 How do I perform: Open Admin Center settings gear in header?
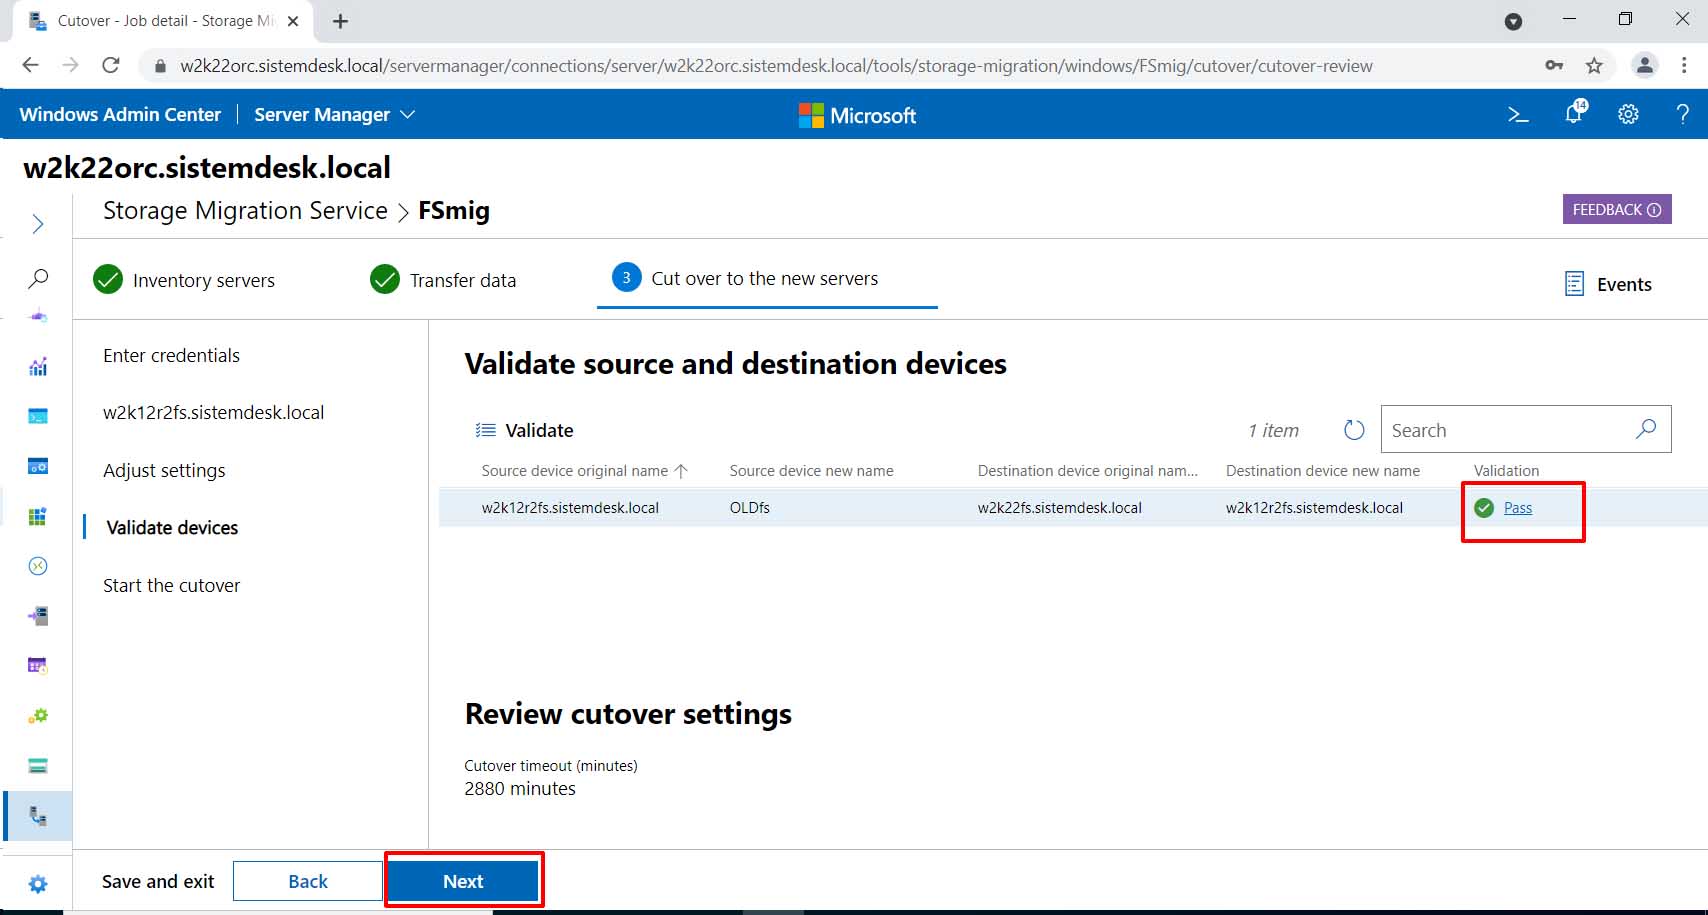1628,114
